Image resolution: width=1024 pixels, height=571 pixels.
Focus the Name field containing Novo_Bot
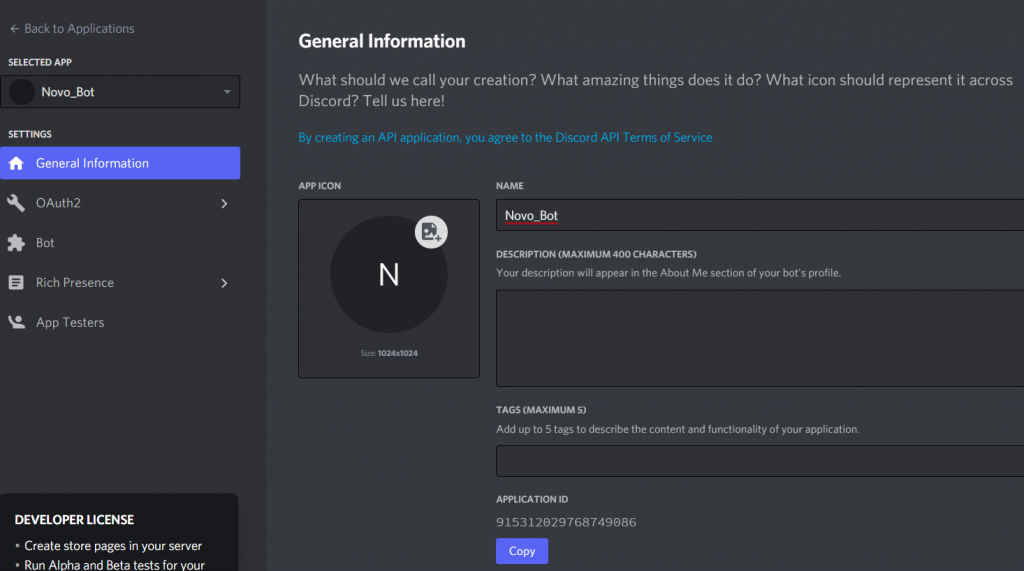(760, 216)
